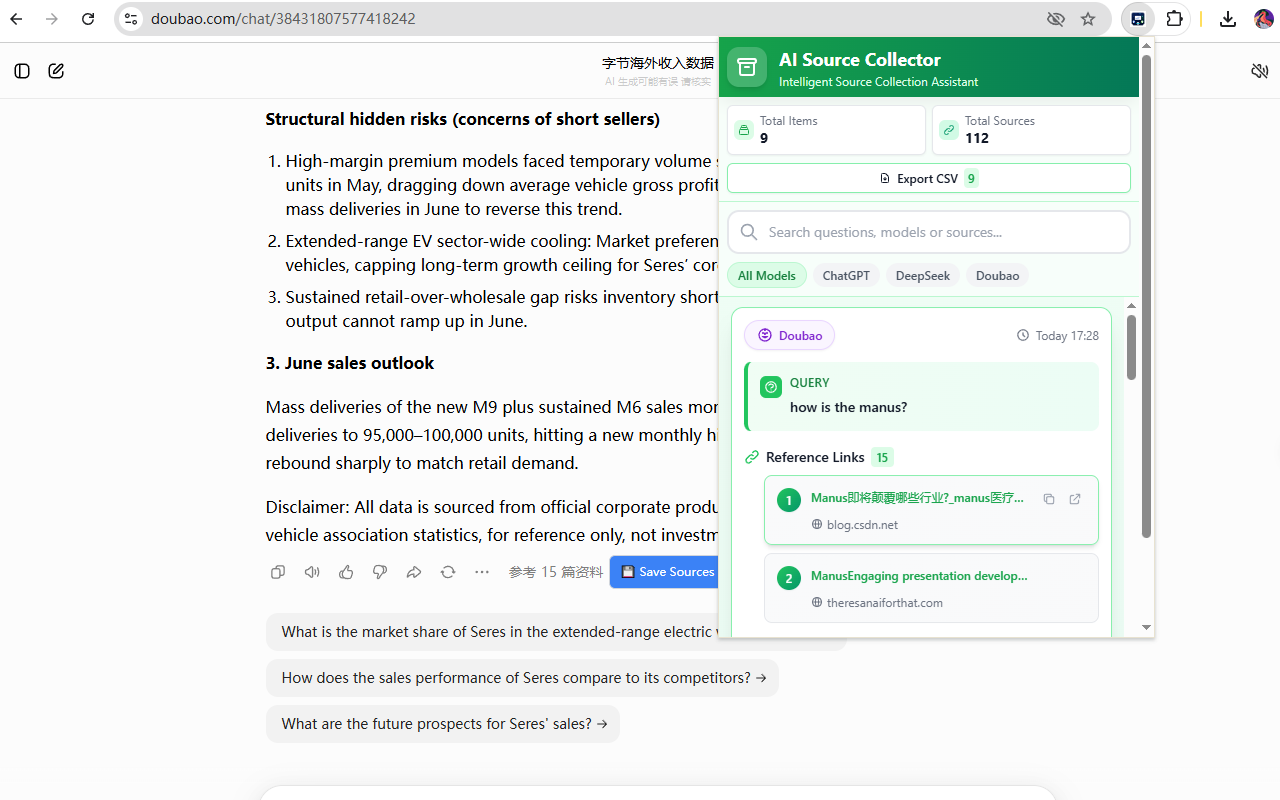Click the blog.csdn.net domain text
The image size is (1280, 800).
[x=862, y=525]
